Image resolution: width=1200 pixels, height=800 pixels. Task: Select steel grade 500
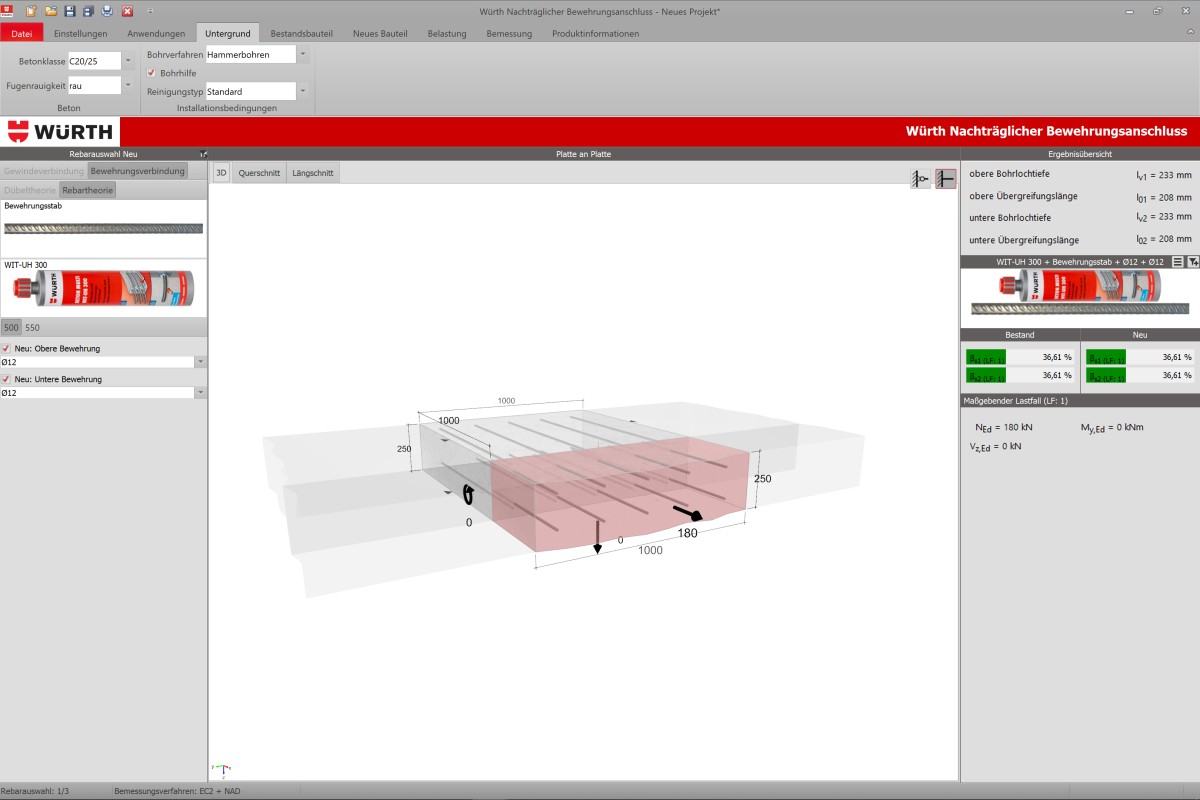(x=11, y=327)
